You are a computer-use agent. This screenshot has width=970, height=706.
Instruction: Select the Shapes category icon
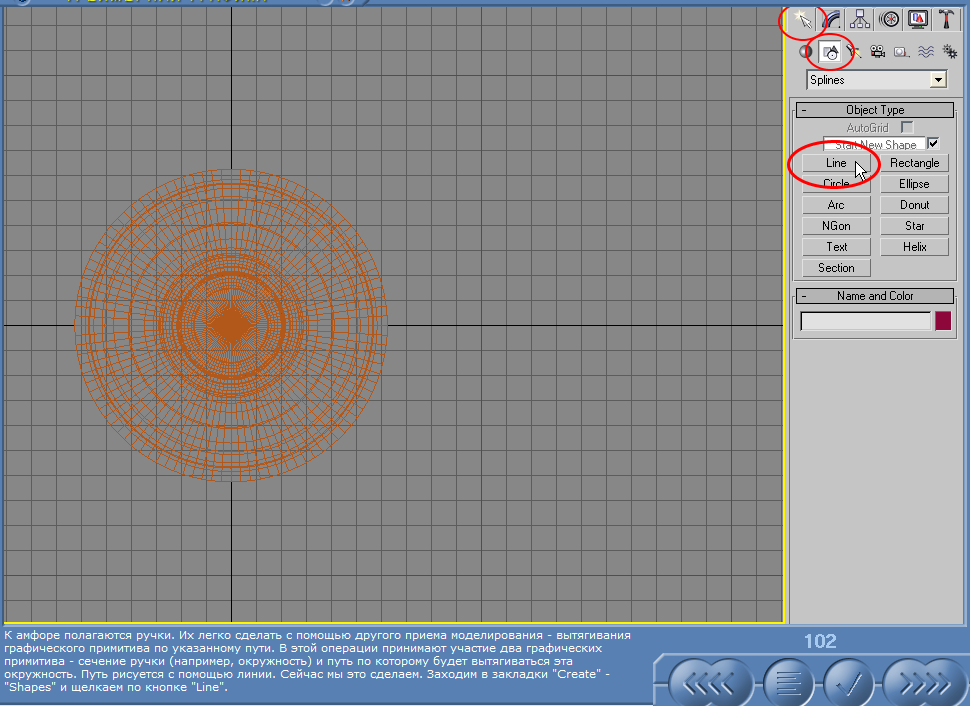click(830, 52)
